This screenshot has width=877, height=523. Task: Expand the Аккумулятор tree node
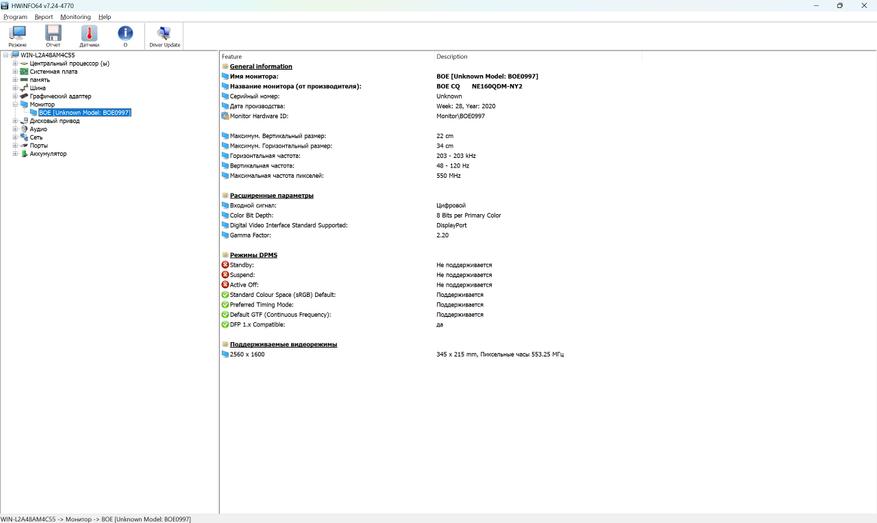[15, 154]
